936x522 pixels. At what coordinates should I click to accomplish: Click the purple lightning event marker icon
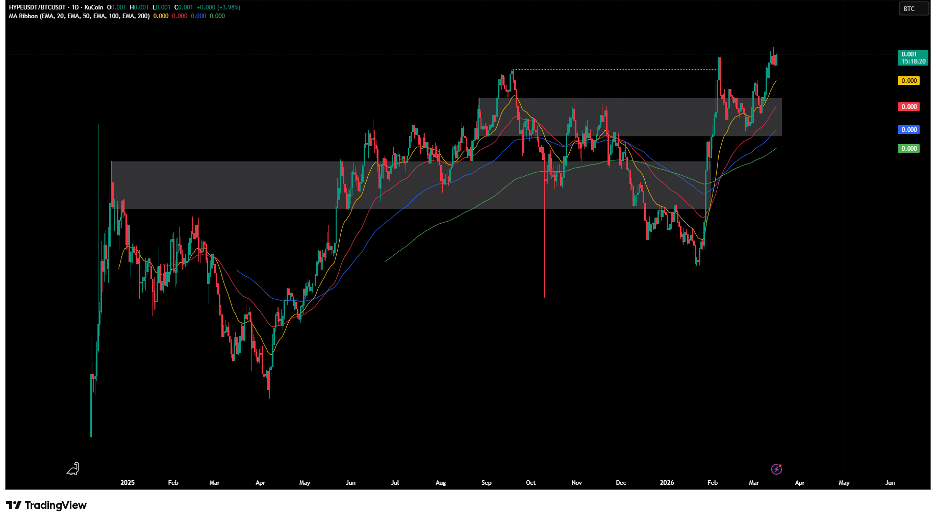(x=777, y=468)
